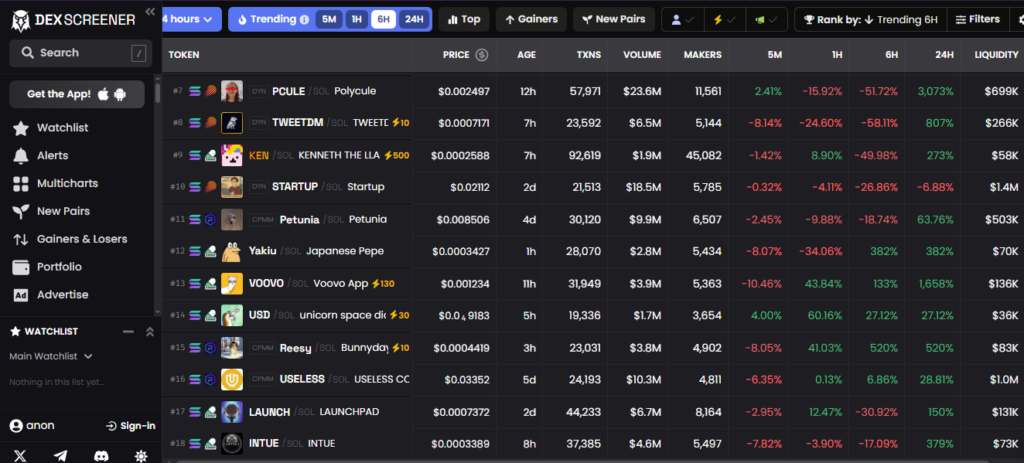Viewport: 1024px width, 463px height.
Task: Click the info icon beside Trending
Action: click(x=304, y=19)
